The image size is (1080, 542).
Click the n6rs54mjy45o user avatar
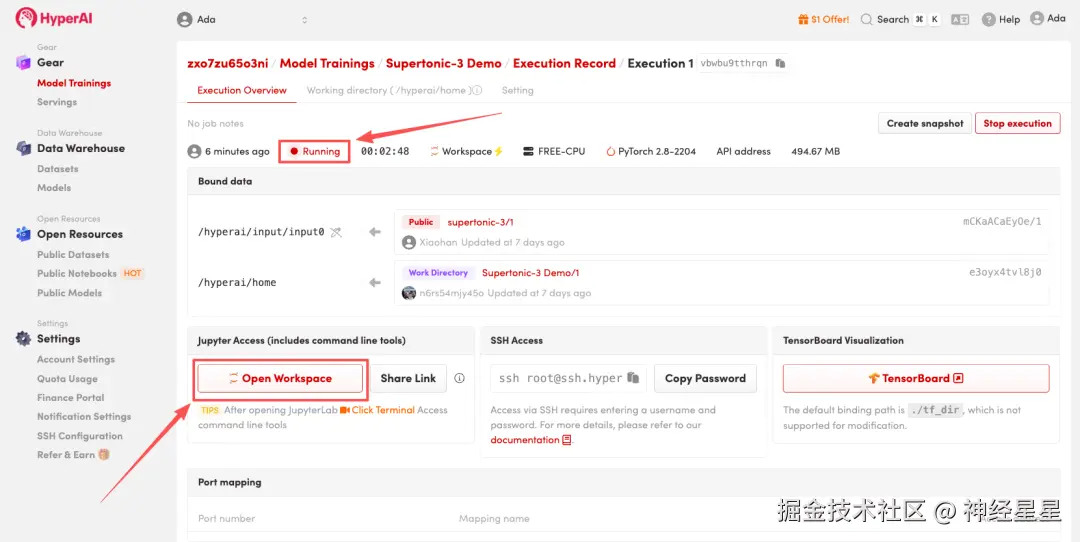pos(409,293)
